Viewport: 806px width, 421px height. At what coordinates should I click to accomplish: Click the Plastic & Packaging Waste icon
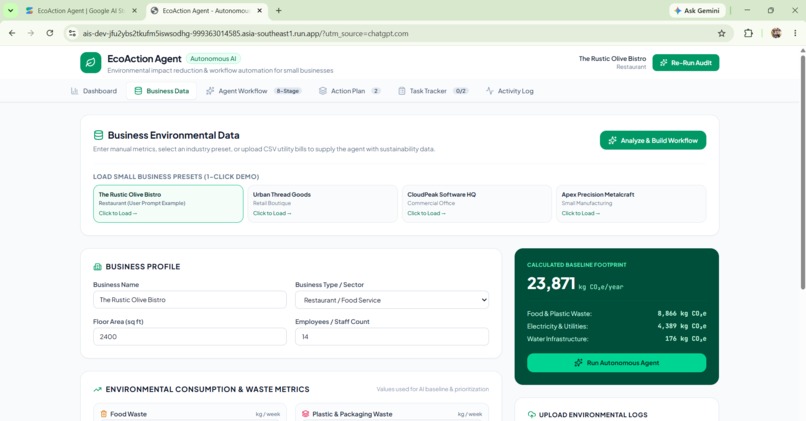tap(305, 414)
